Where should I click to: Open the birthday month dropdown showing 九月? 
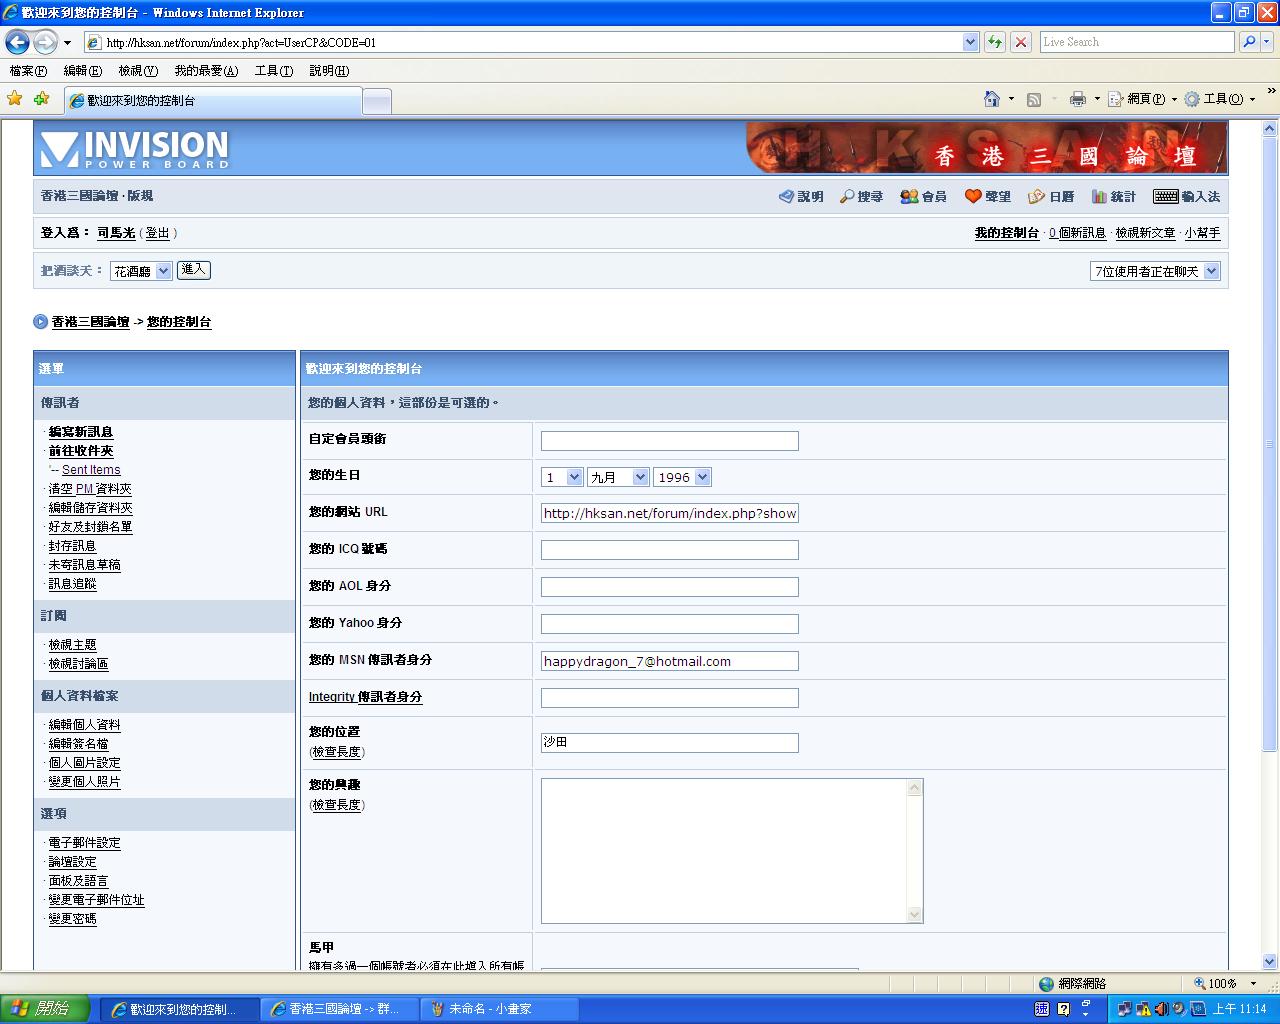(618, 477)
